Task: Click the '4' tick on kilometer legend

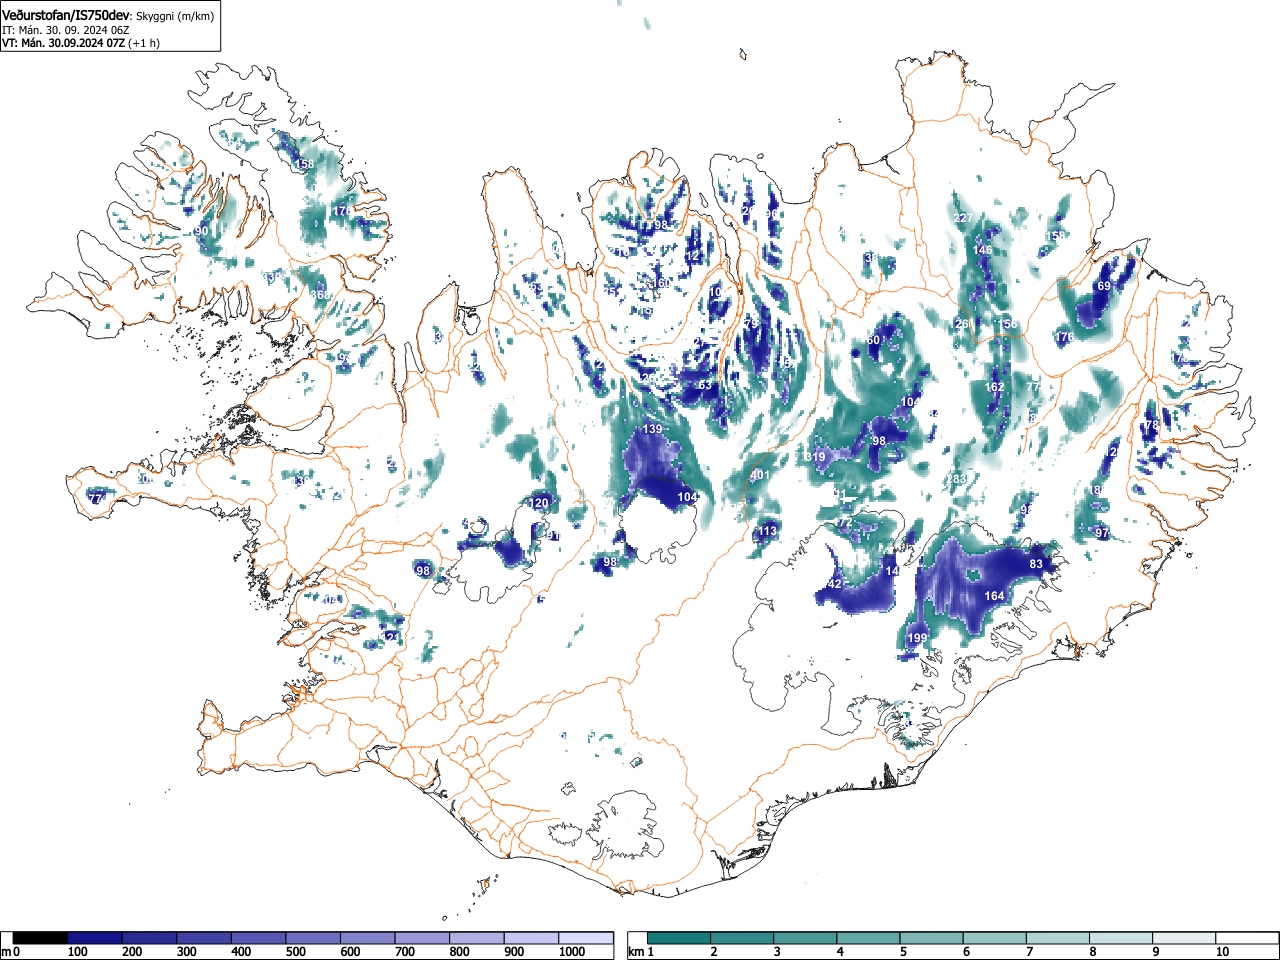Action: point(840,952)
